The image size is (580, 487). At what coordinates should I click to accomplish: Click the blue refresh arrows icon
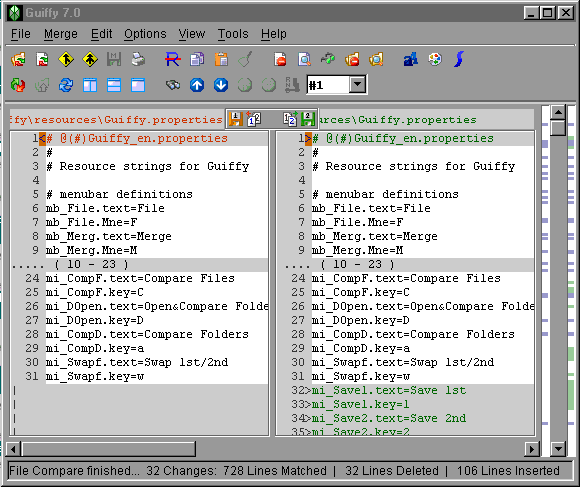point(66,85)
